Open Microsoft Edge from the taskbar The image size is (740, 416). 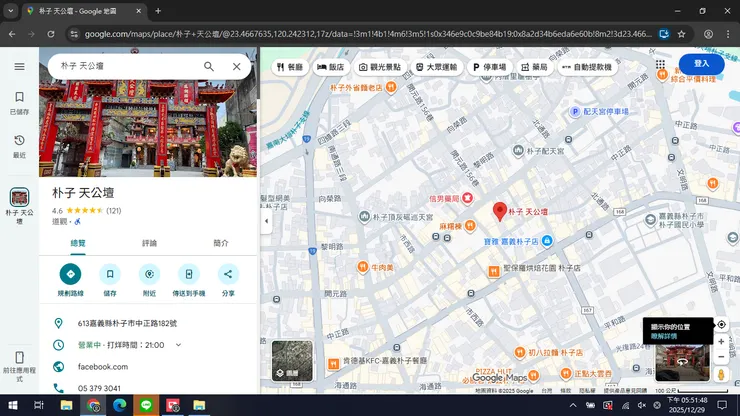119,405
